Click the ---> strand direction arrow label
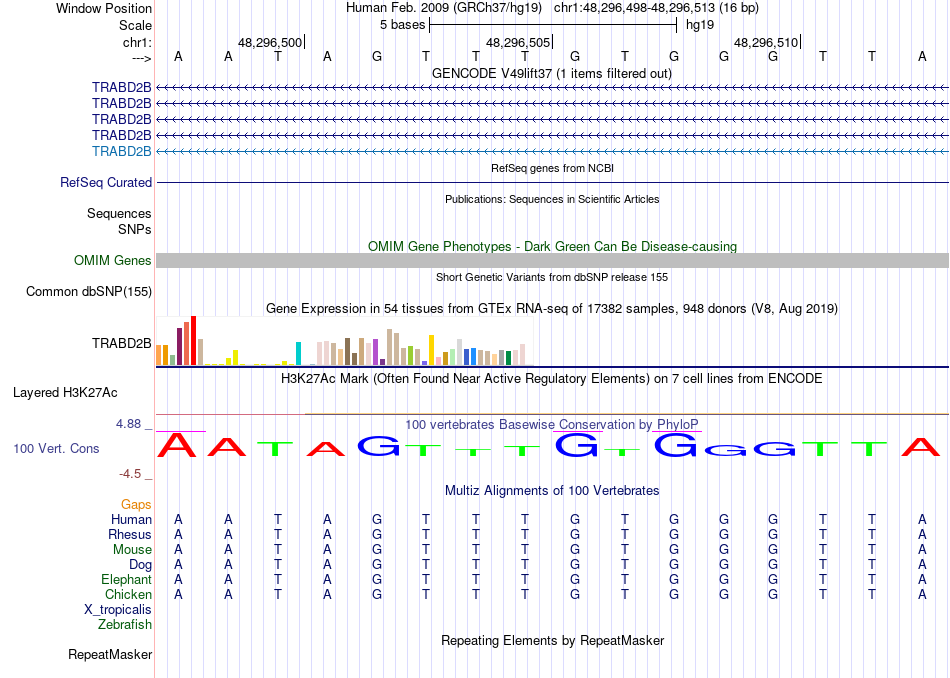The width and height of the screenshot is (950, 678). tap(141, 58)
